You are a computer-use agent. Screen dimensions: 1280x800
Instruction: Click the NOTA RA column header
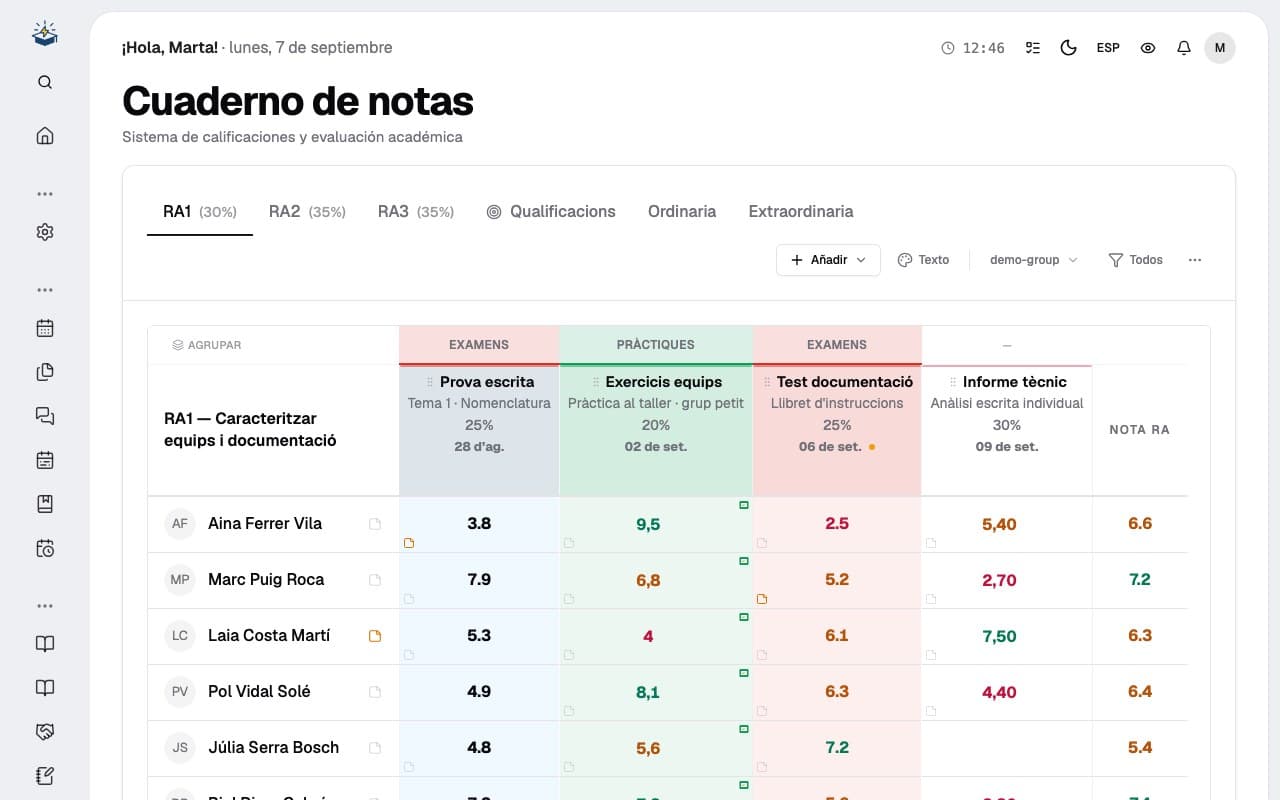click(1140, 430)
